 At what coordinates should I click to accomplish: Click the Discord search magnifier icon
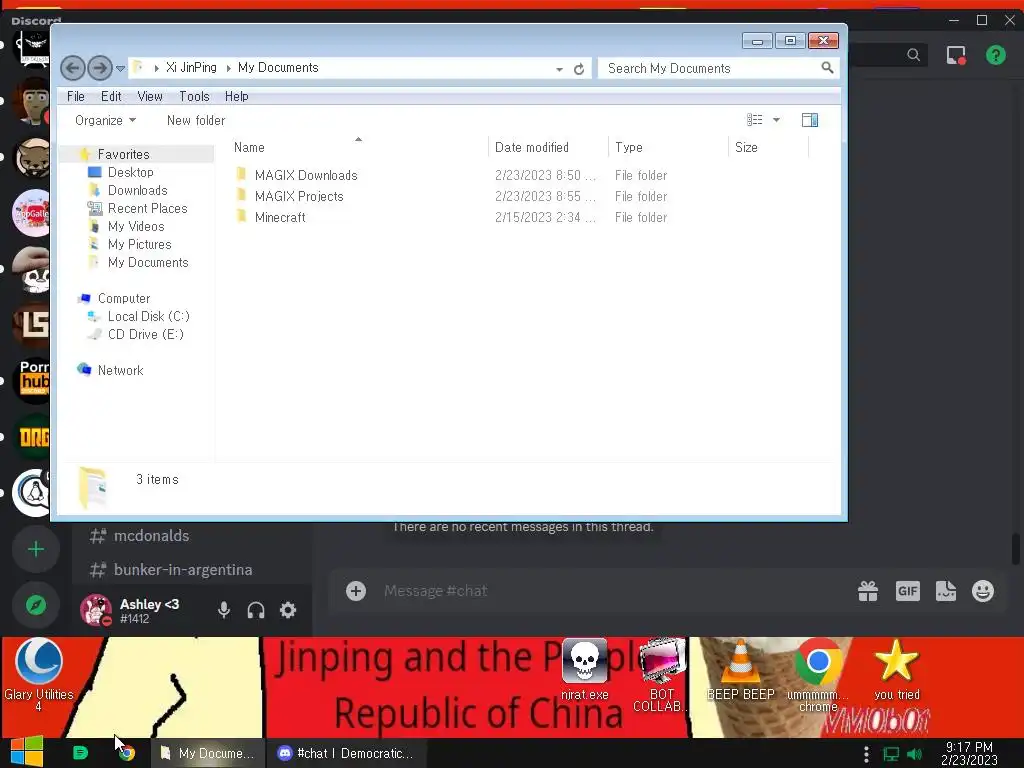(x=914, y=55)
